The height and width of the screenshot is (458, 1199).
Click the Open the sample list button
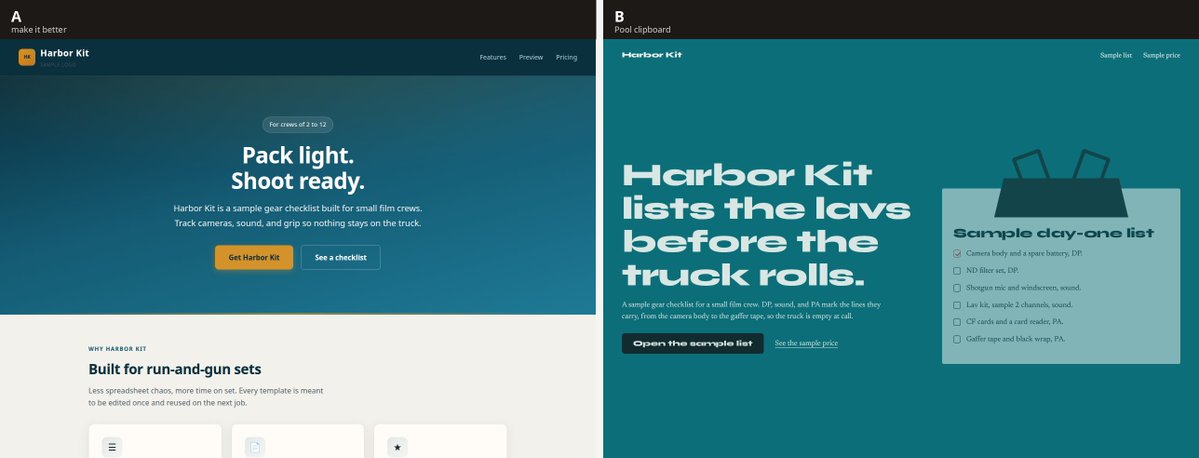(693, 343)
